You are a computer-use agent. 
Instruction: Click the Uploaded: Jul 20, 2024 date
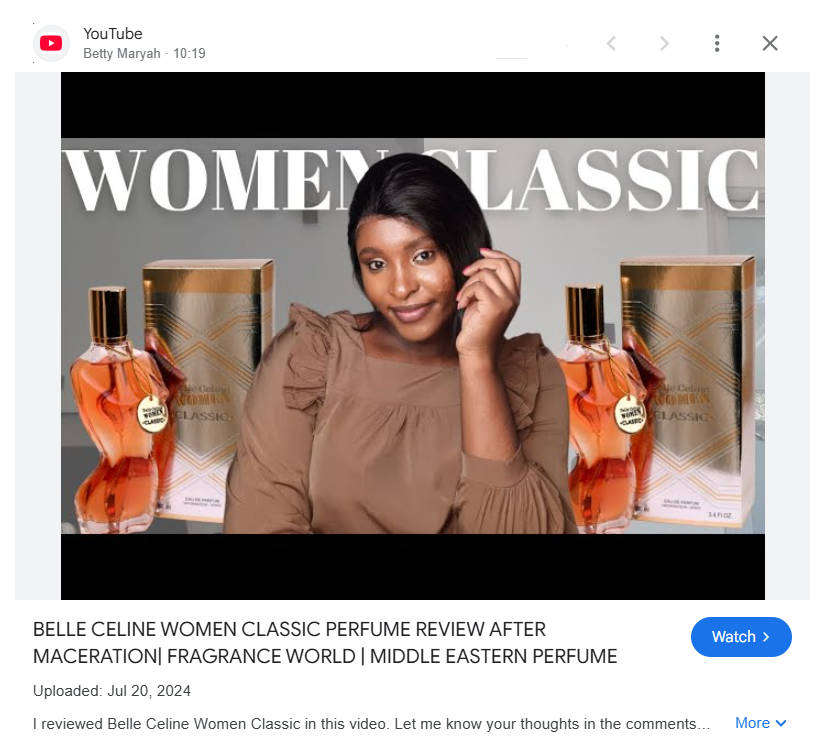pos(112,691)
